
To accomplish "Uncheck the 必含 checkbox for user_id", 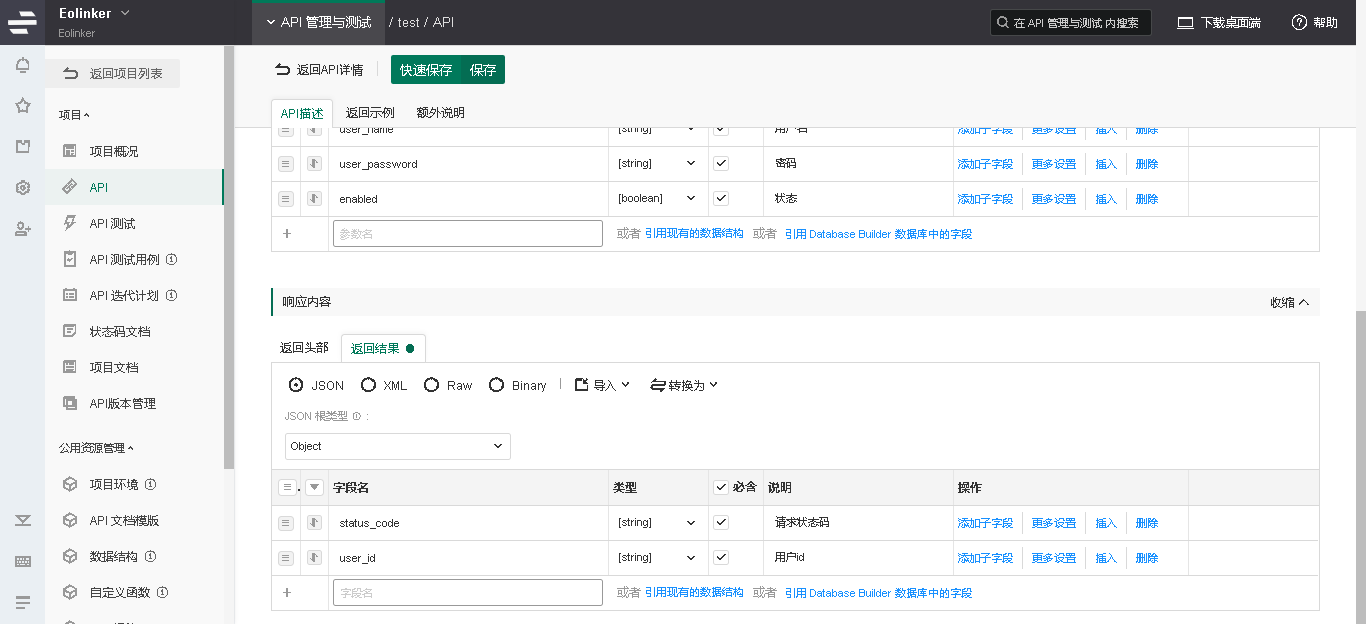I will [721, 557].
